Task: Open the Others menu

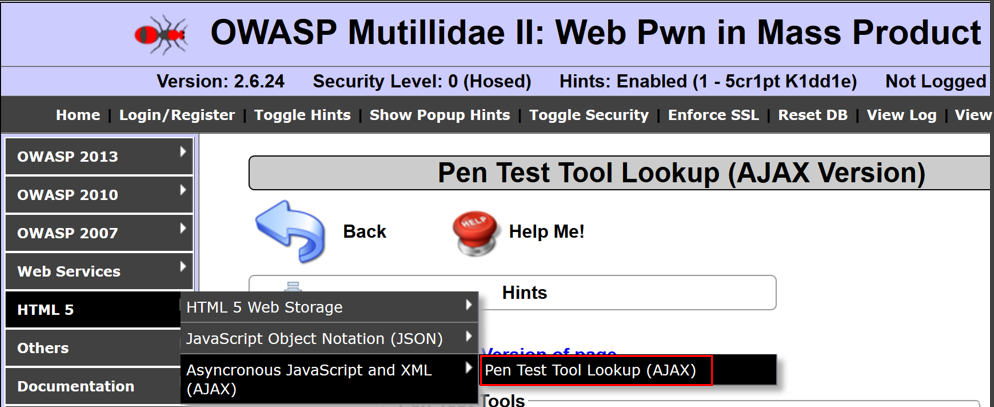Action: 93,347
